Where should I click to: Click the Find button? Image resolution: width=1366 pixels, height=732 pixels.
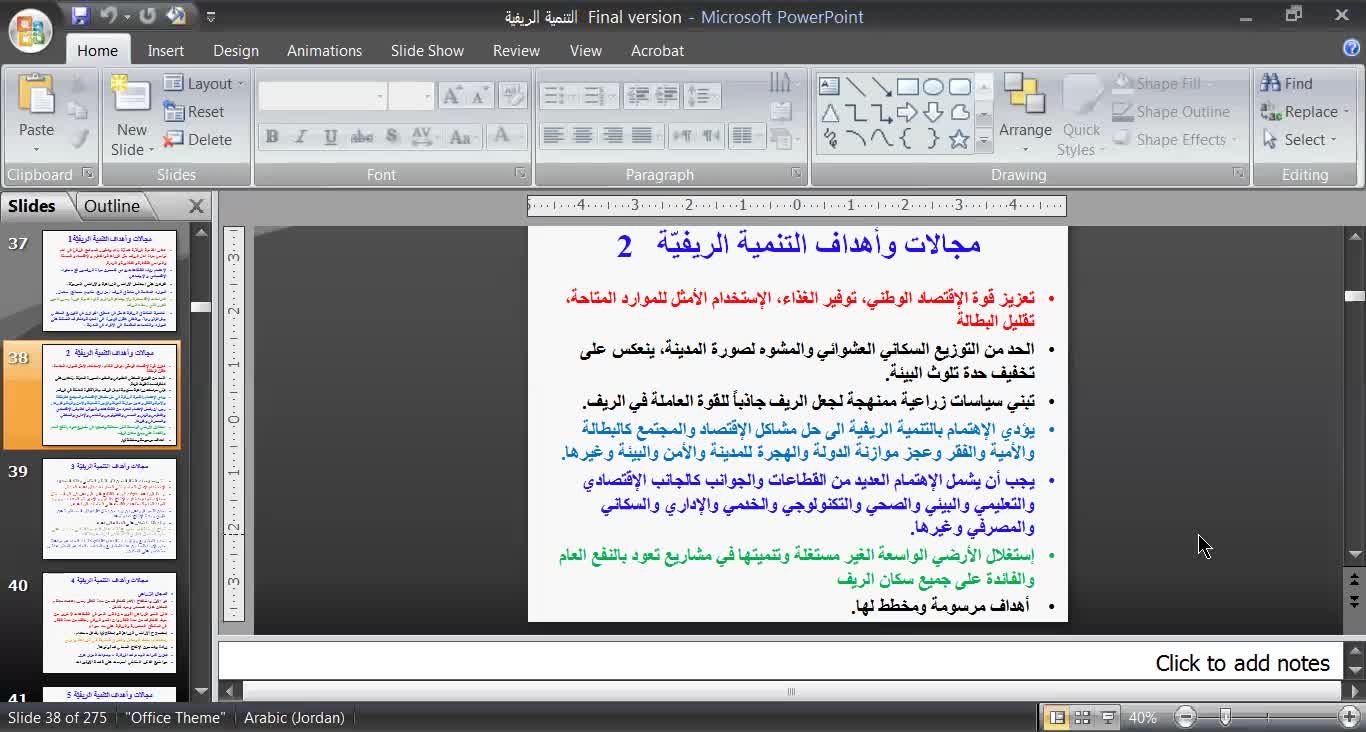coord(1287,84)
